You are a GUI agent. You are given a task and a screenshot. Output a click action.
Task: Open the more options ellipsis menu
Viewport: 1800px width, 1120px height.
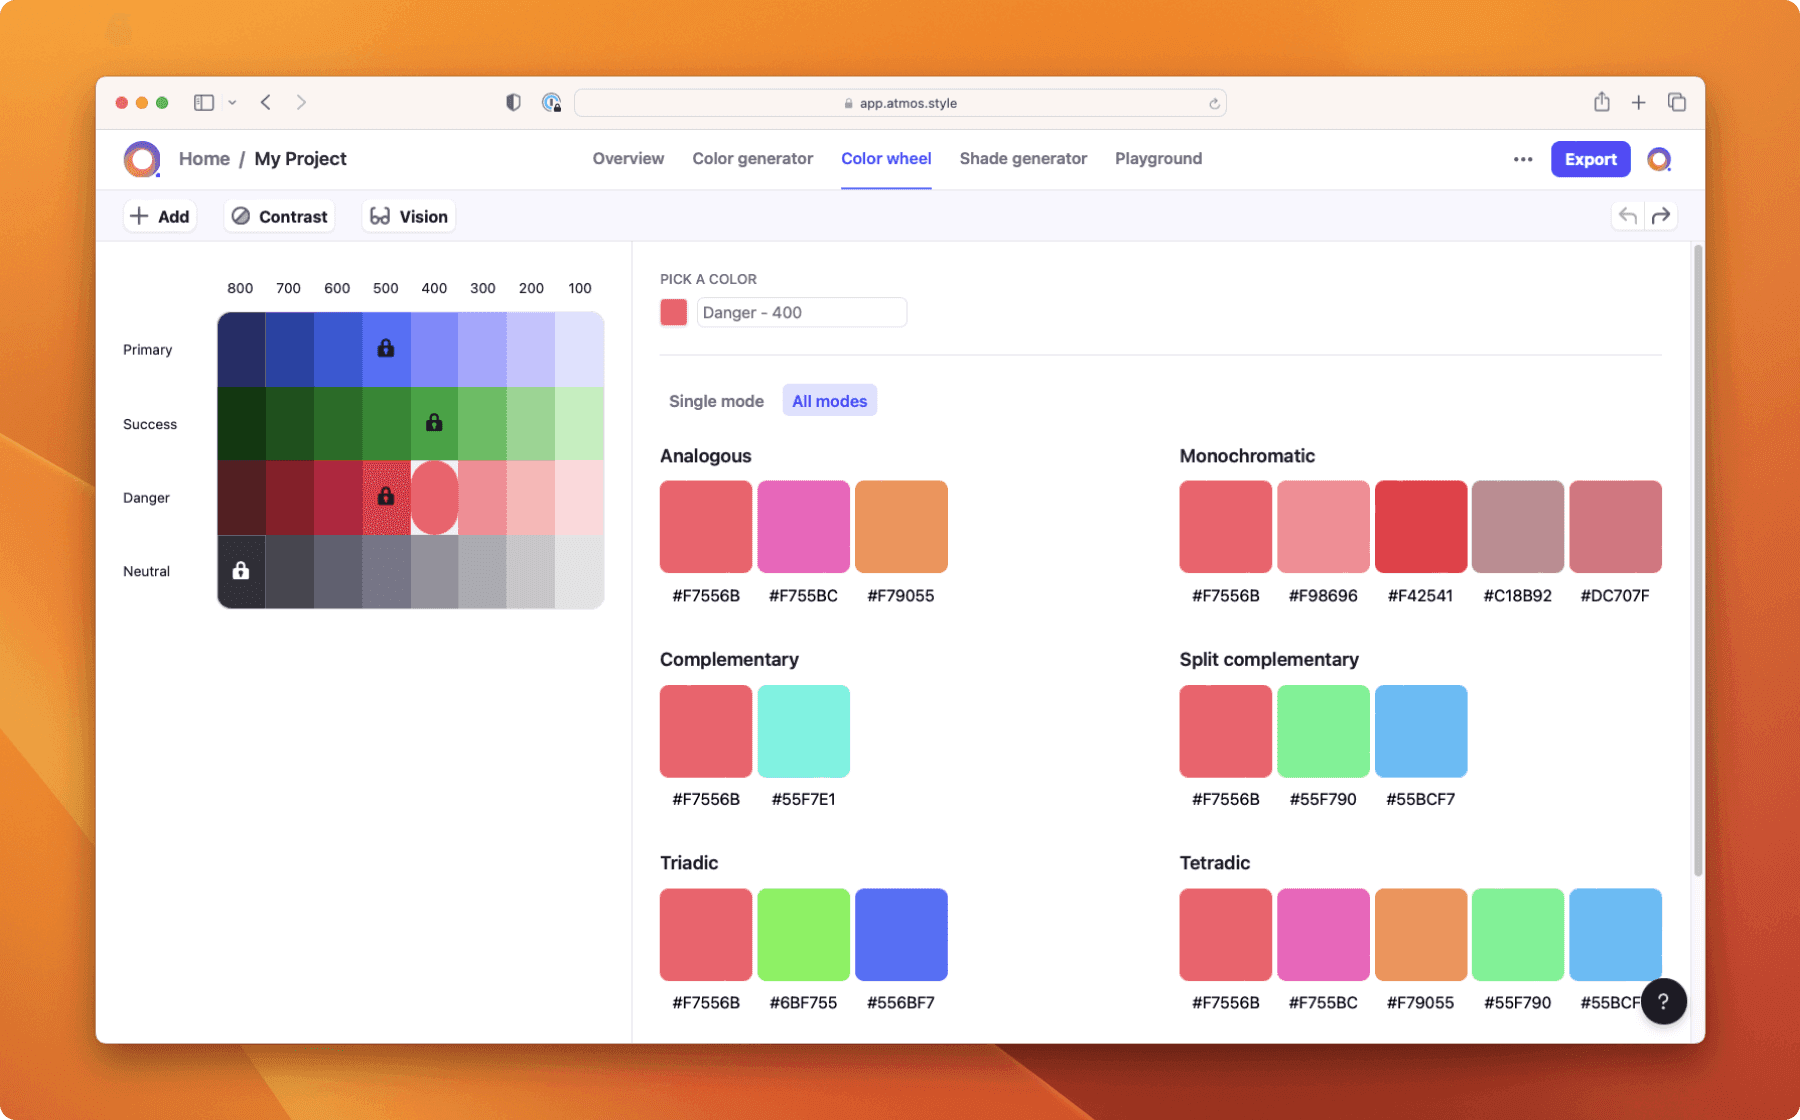(1522, 159)
